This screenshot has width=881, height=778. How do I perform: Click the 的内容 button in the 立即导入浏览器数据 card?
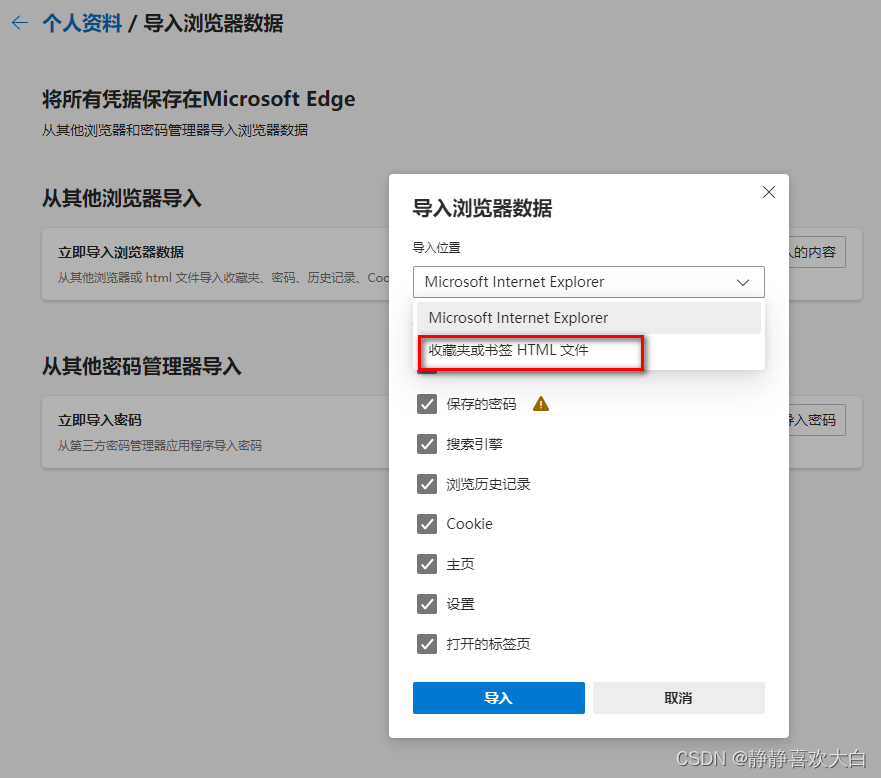pyautogui.click(x=817, y=252)
